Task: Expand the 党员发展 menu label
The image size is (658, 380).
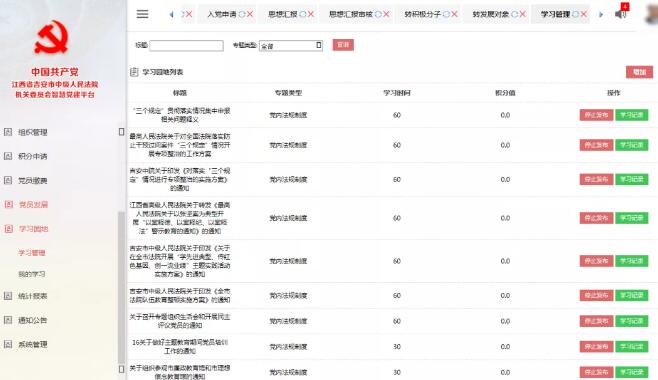Action: (33, 205)
